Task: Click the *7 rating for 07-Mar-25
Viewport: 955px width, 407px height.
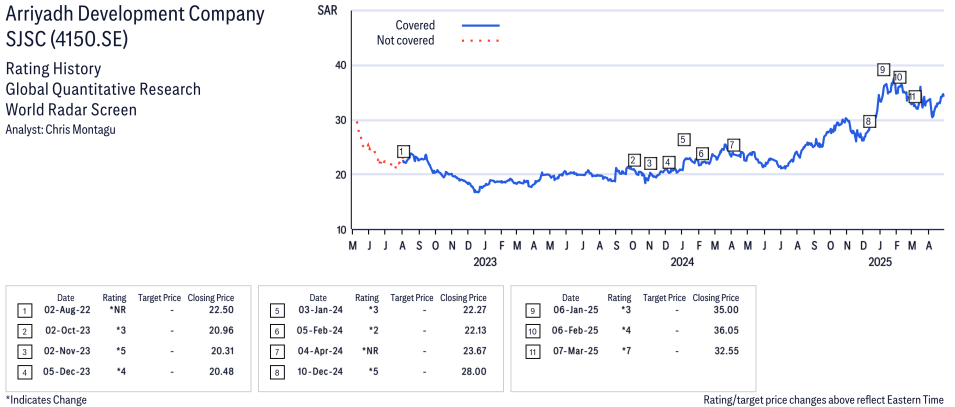Action: pos(626,352)
